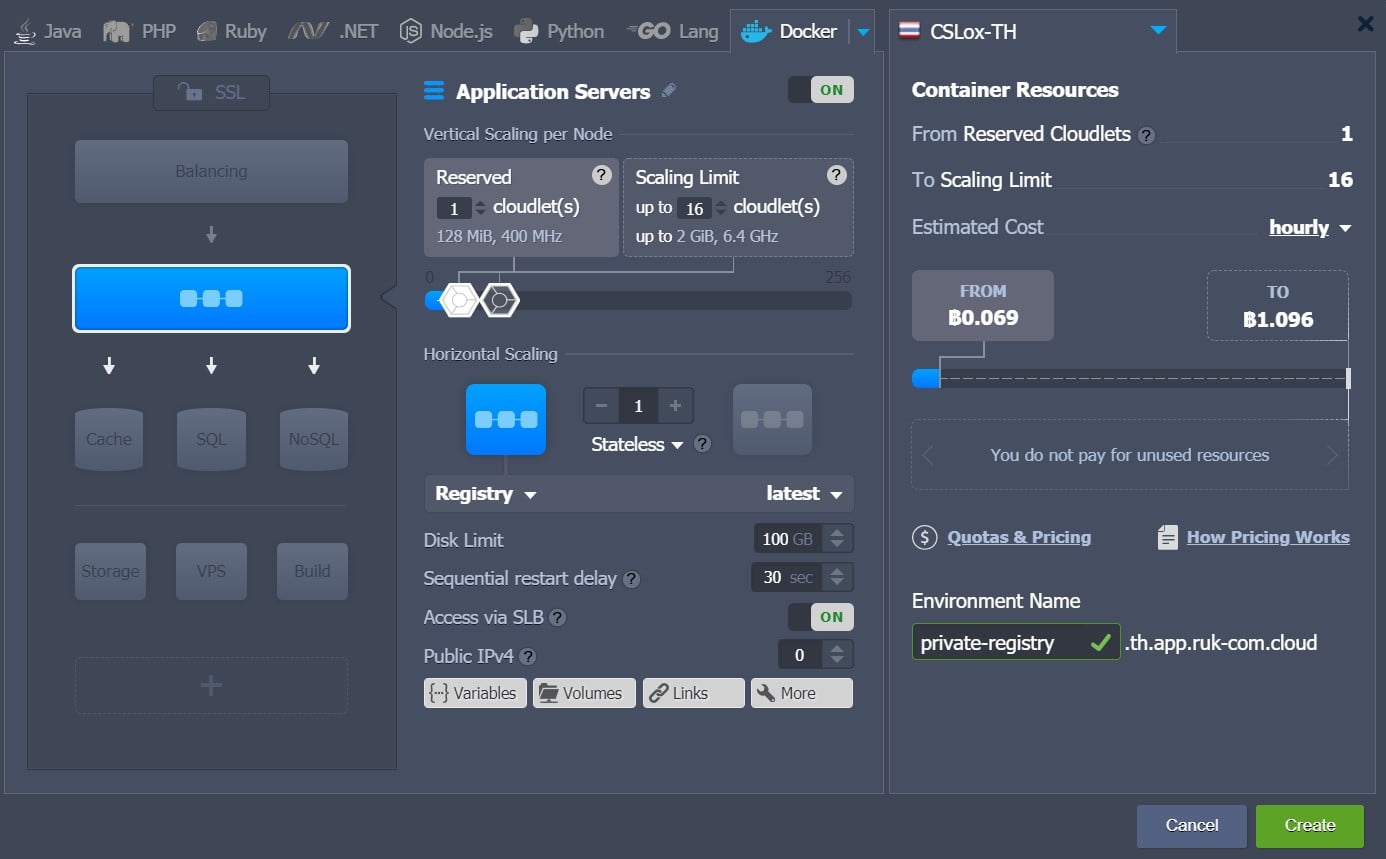Viewport: 1386px width, 859px height.
Task: Show help for From Reserved Cloudlets
Action: (x=1147, y=135)
